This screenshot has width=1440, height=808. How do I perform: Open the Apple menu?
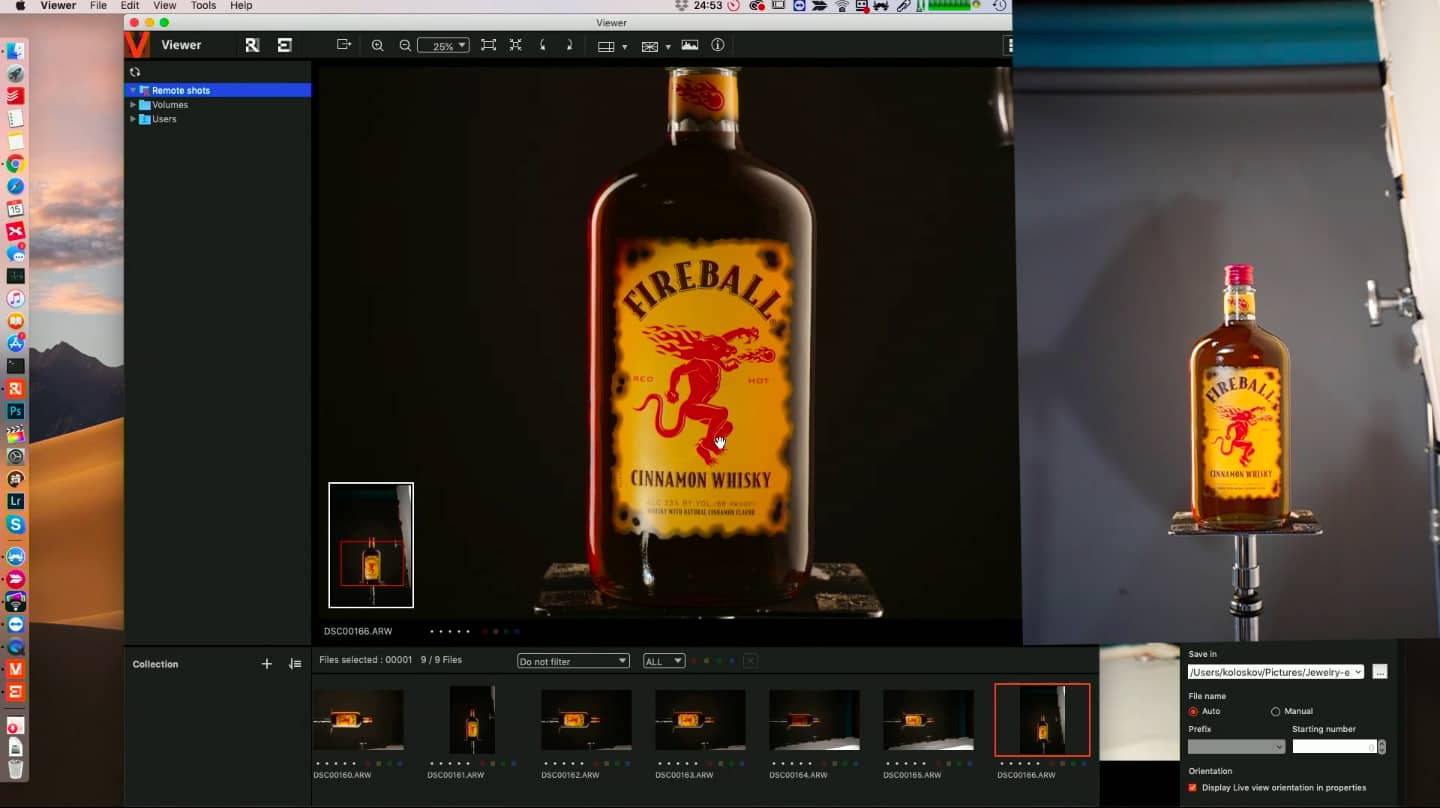pos(20,6)
